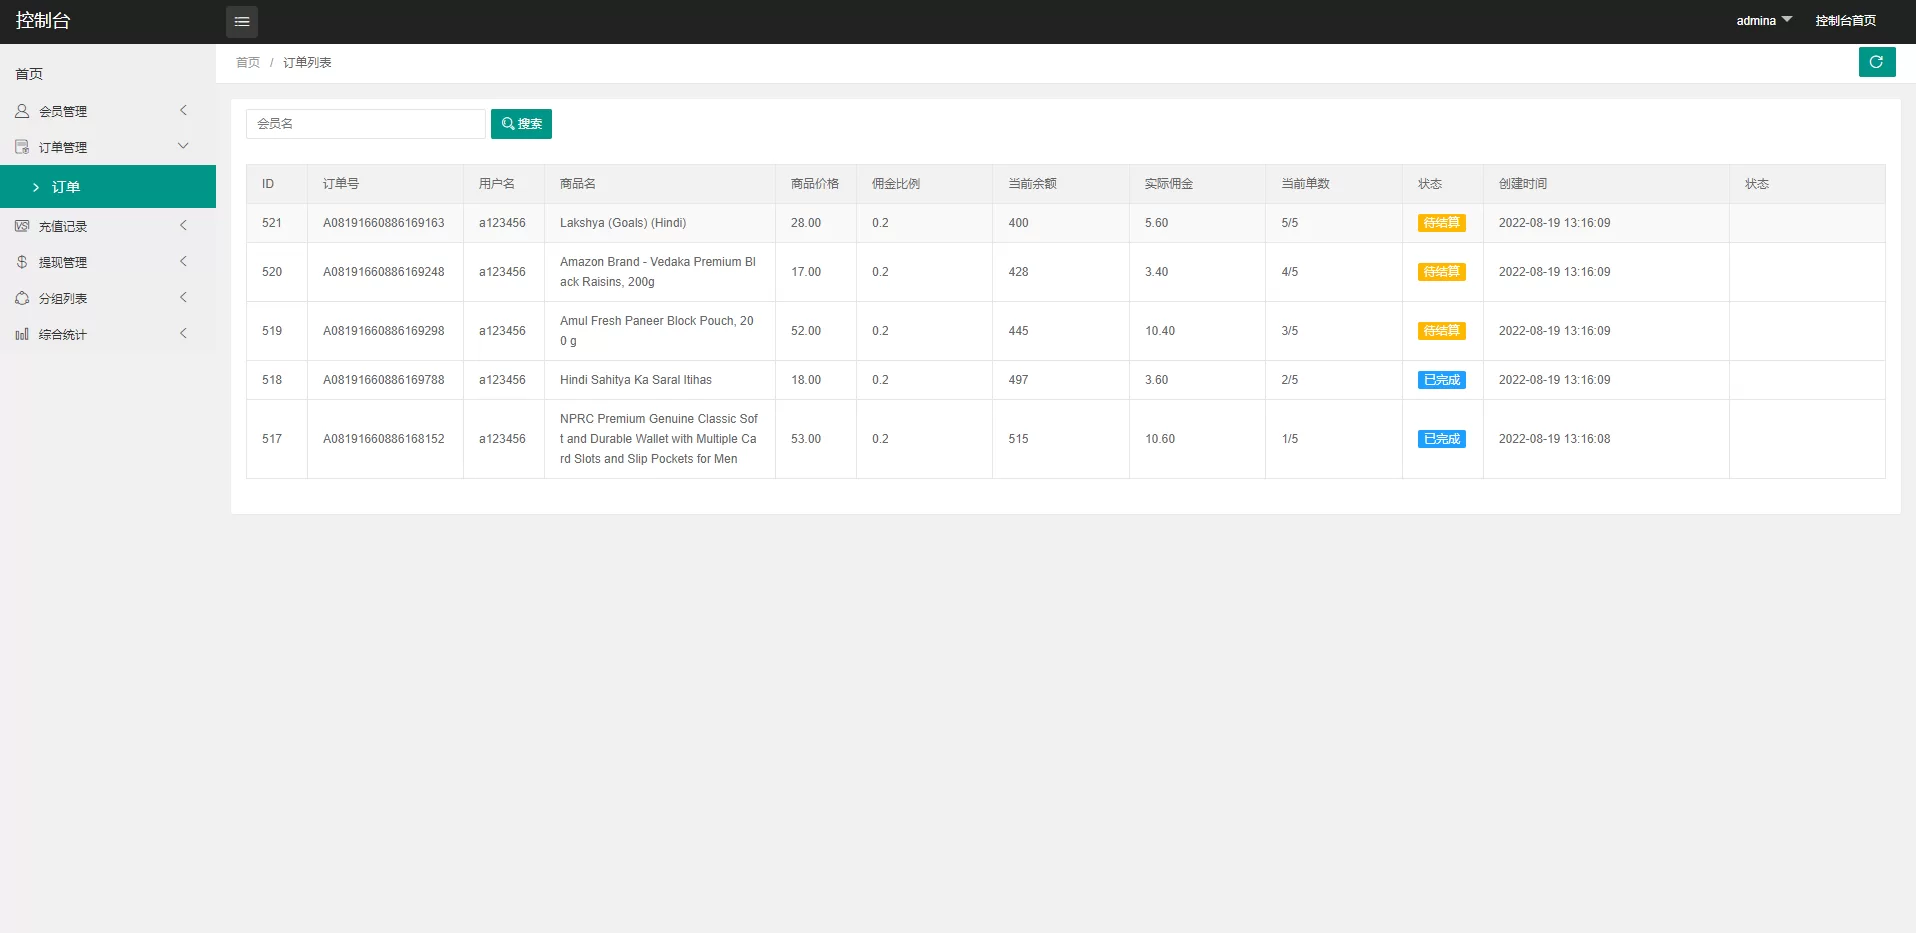Click the 待结算 badge for order 521
The image size is (1916, 933).
pyautogui.click(x=1441, y=223)
